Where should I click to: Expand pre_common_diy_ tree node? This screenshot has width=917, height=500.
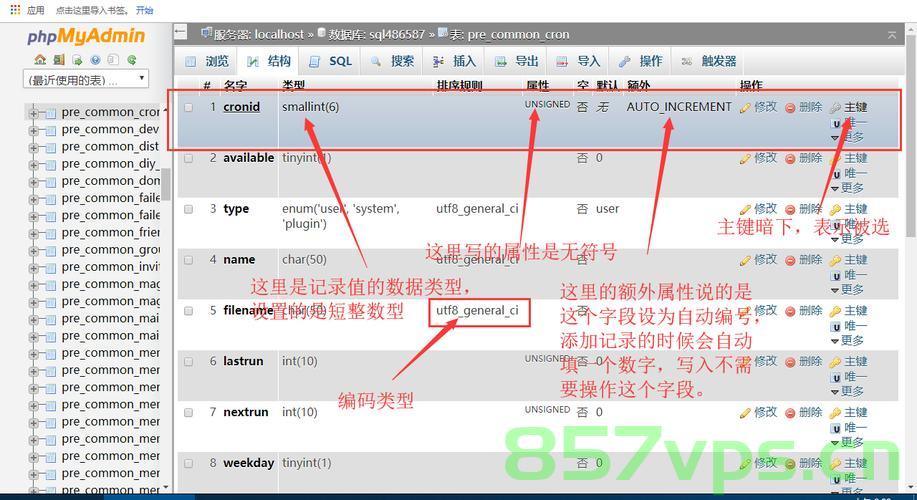coord(33,164)
